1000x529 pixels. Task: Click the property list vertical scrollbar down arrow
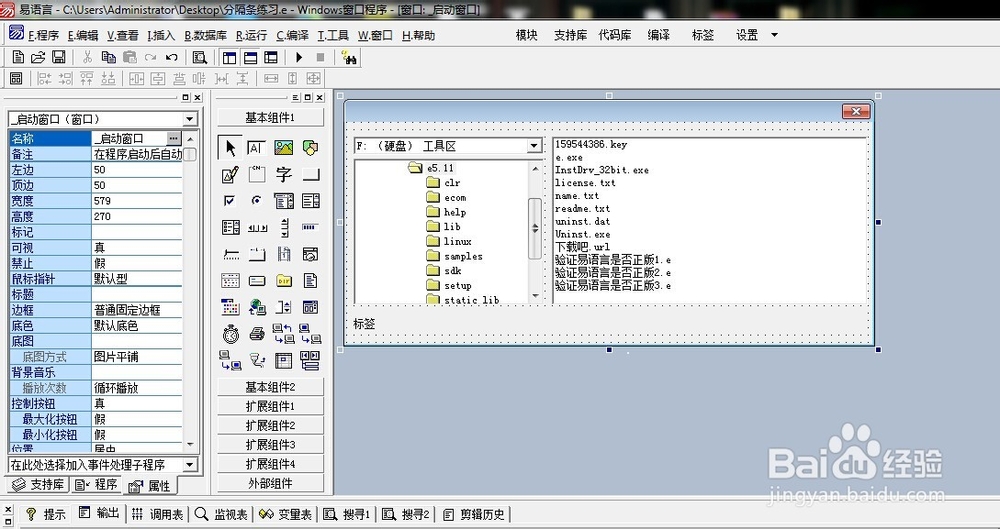(x=190, y=444)
